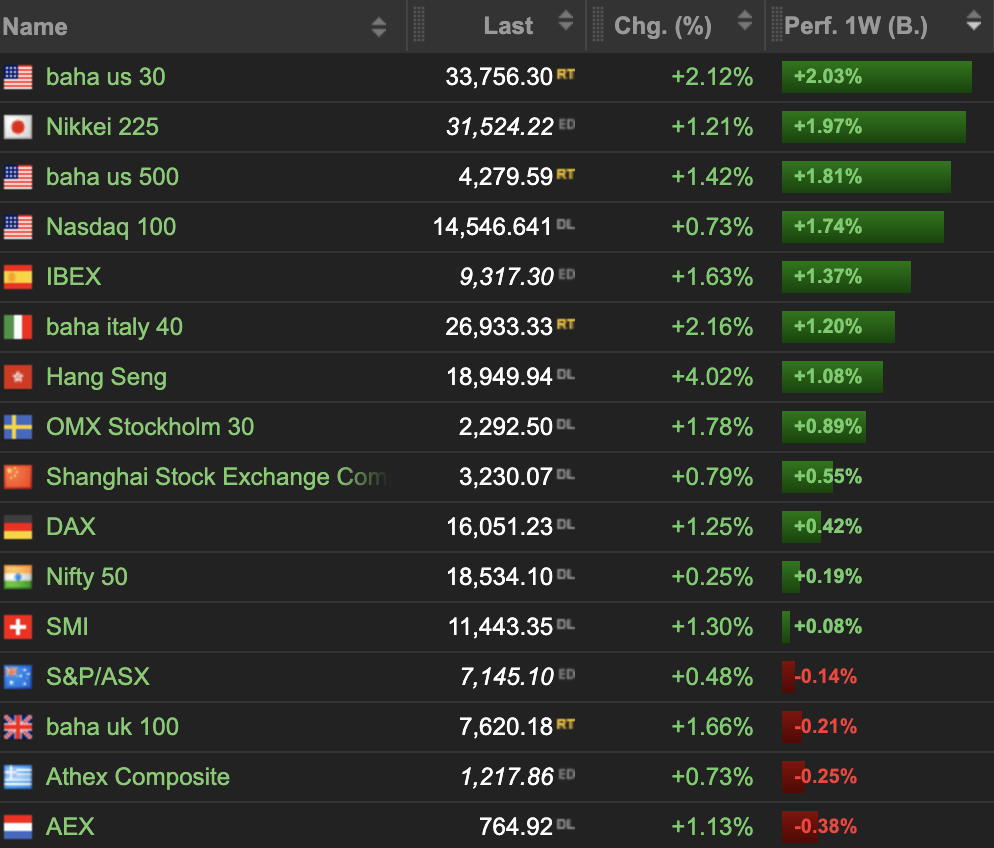The width and height of the screenshot is (994, 848).
Task: Click the +1.13% change value
Action: point(713,828)
